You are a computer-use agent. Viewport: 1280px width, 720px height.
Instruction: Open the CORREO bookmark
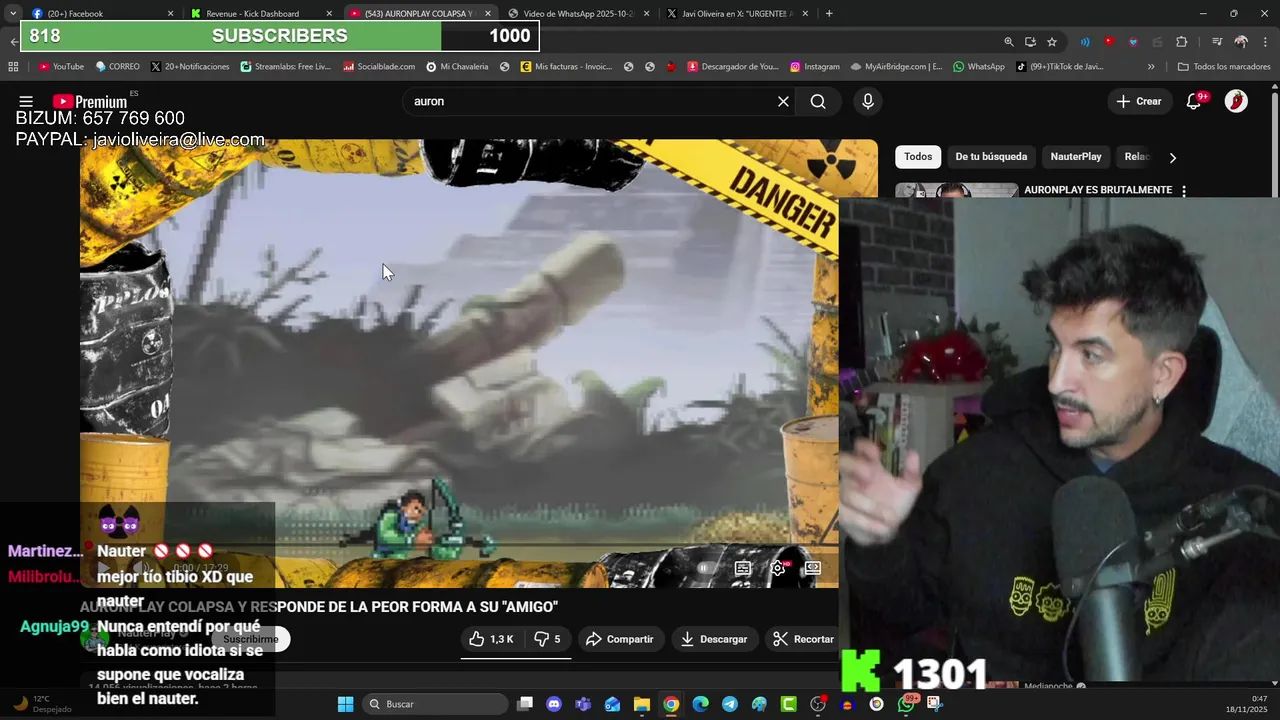(117, 67)
